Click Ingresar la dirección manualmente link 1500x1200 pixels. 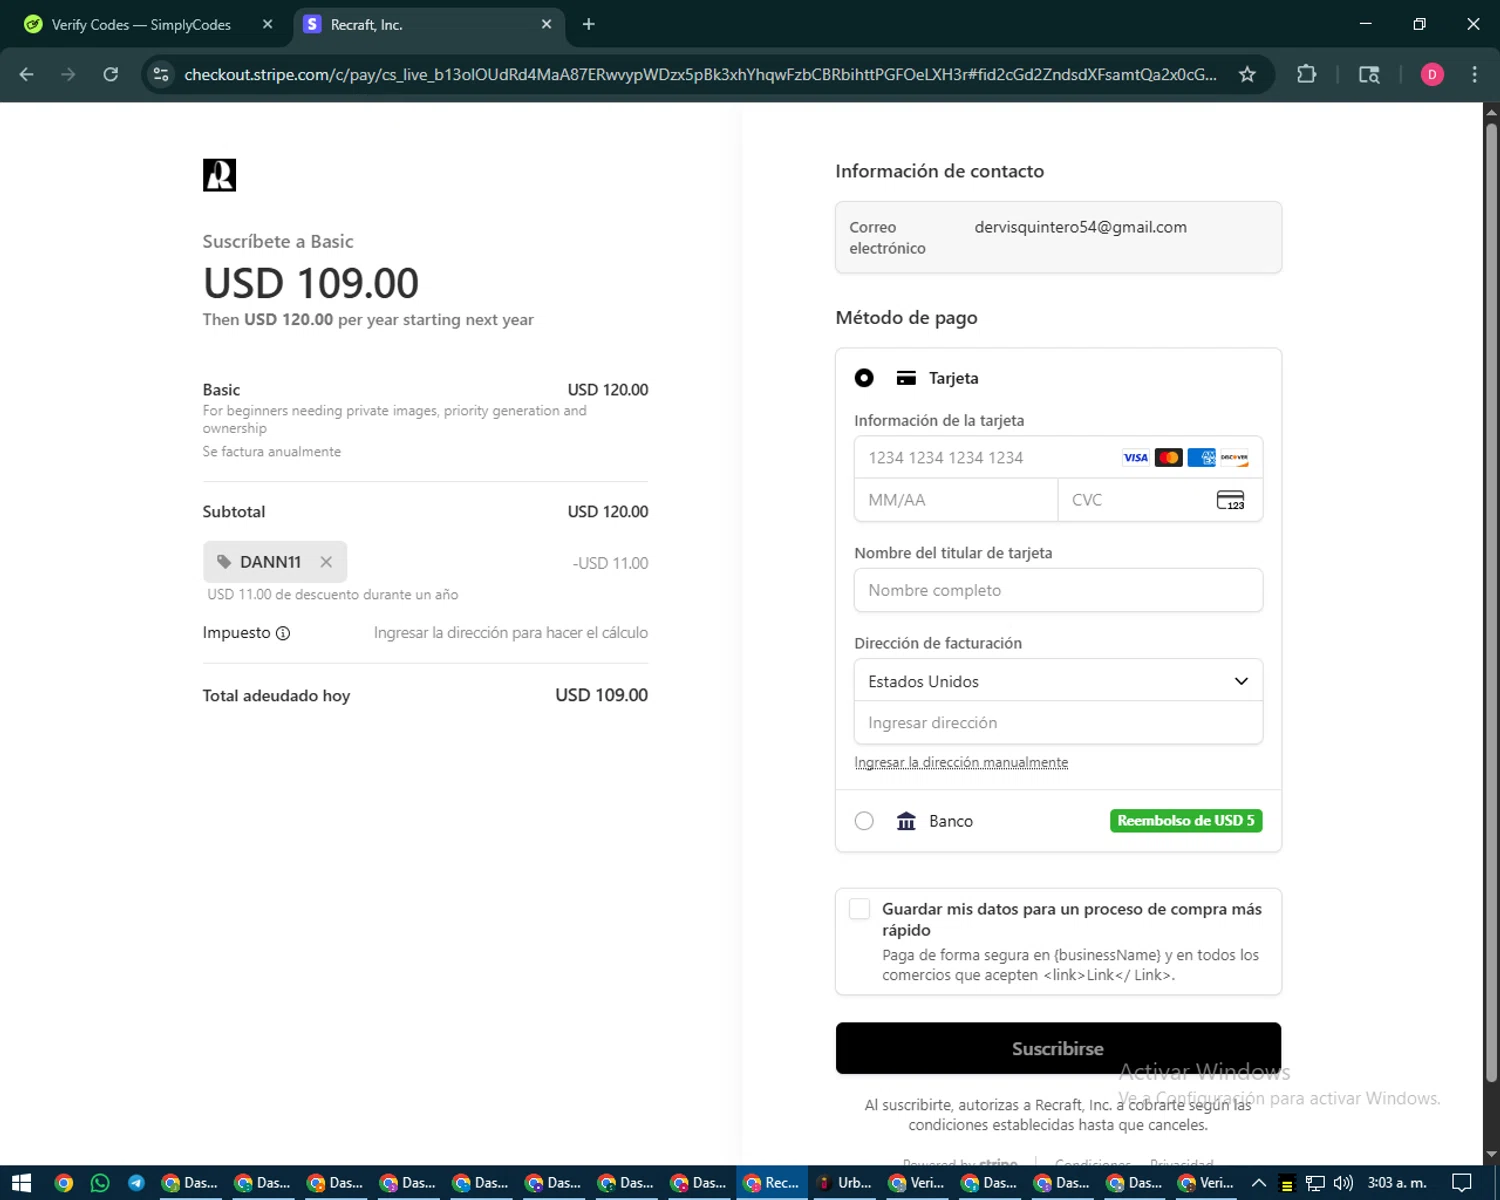pyautogui.click(x=961, y=763)
